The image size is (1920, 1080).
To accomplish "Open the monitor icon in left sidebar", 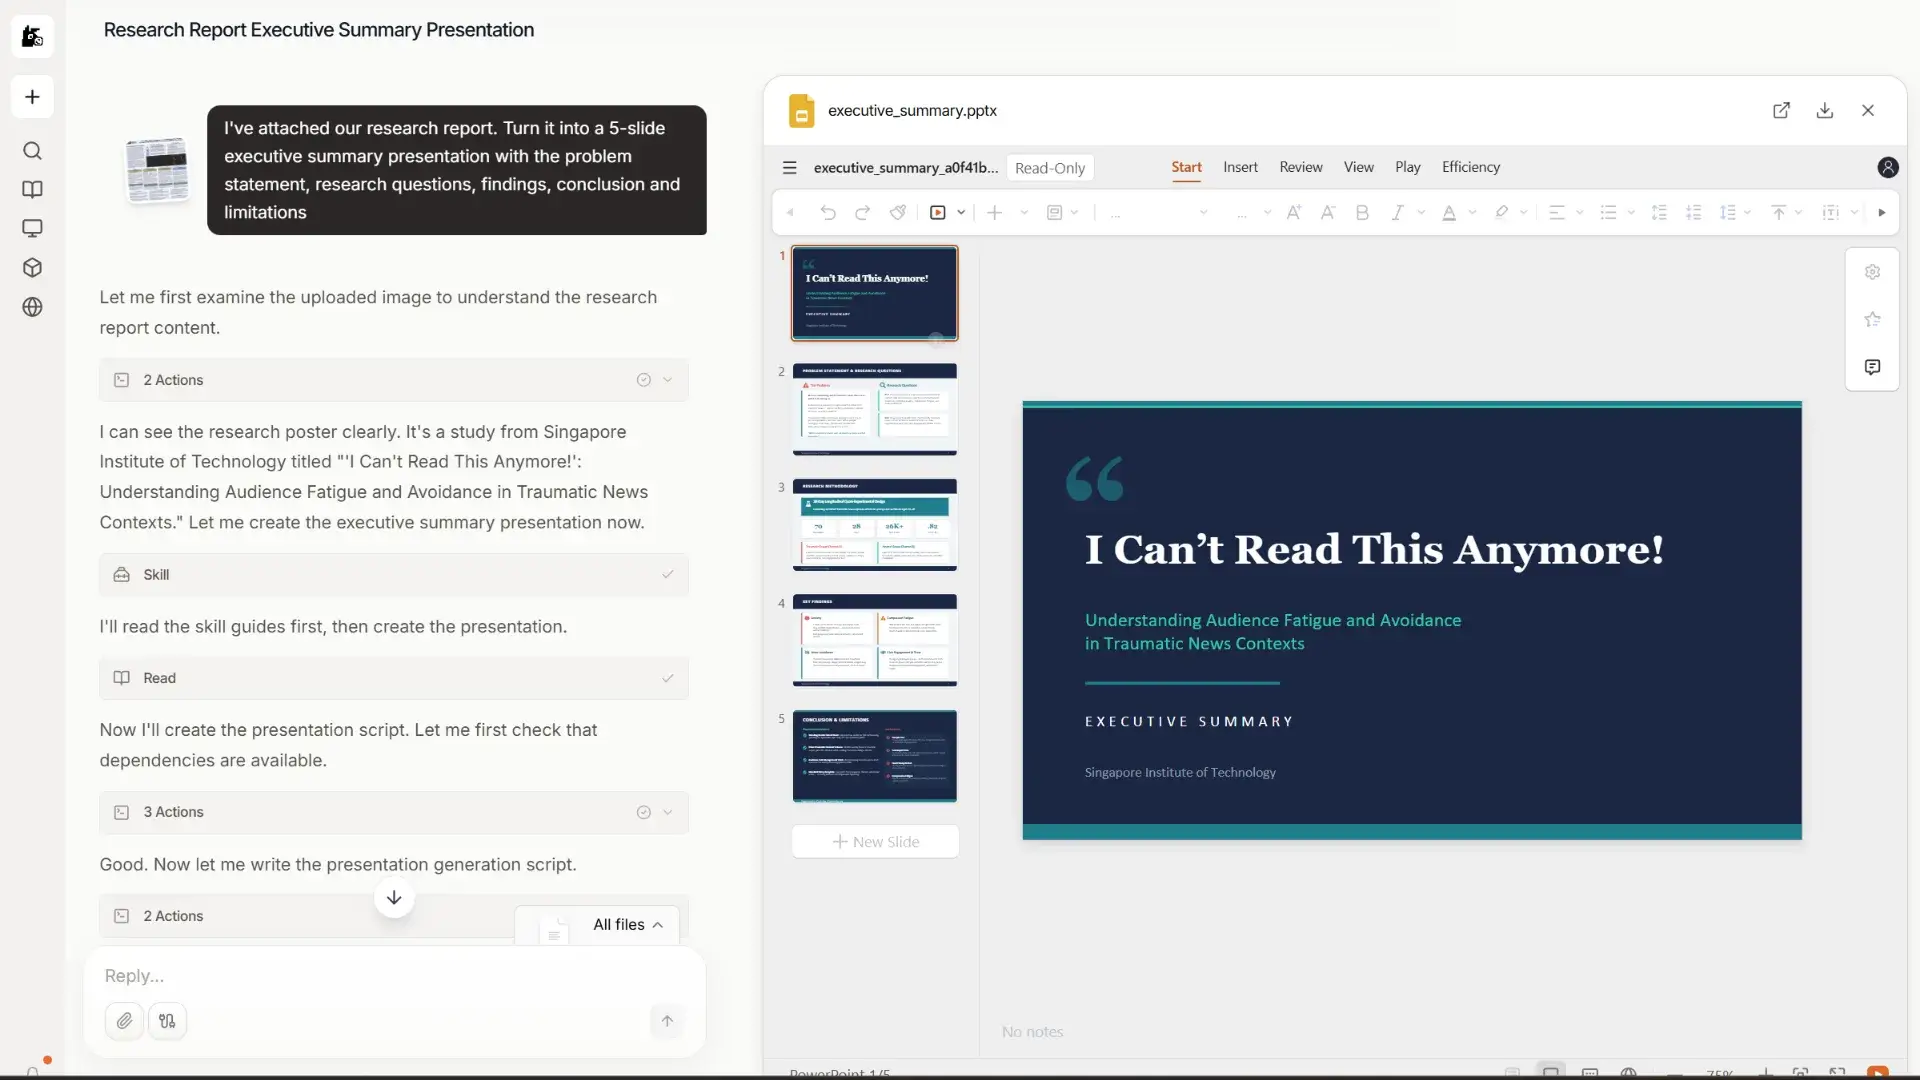I will click(32, 229).
